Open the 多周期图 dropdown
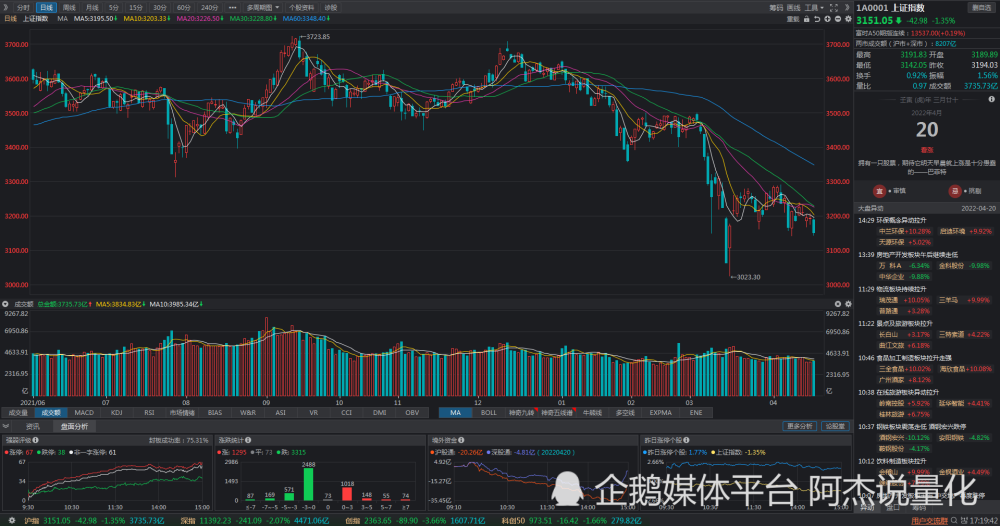The width and height of the screenshot is (1000, 526). [263, 8]
